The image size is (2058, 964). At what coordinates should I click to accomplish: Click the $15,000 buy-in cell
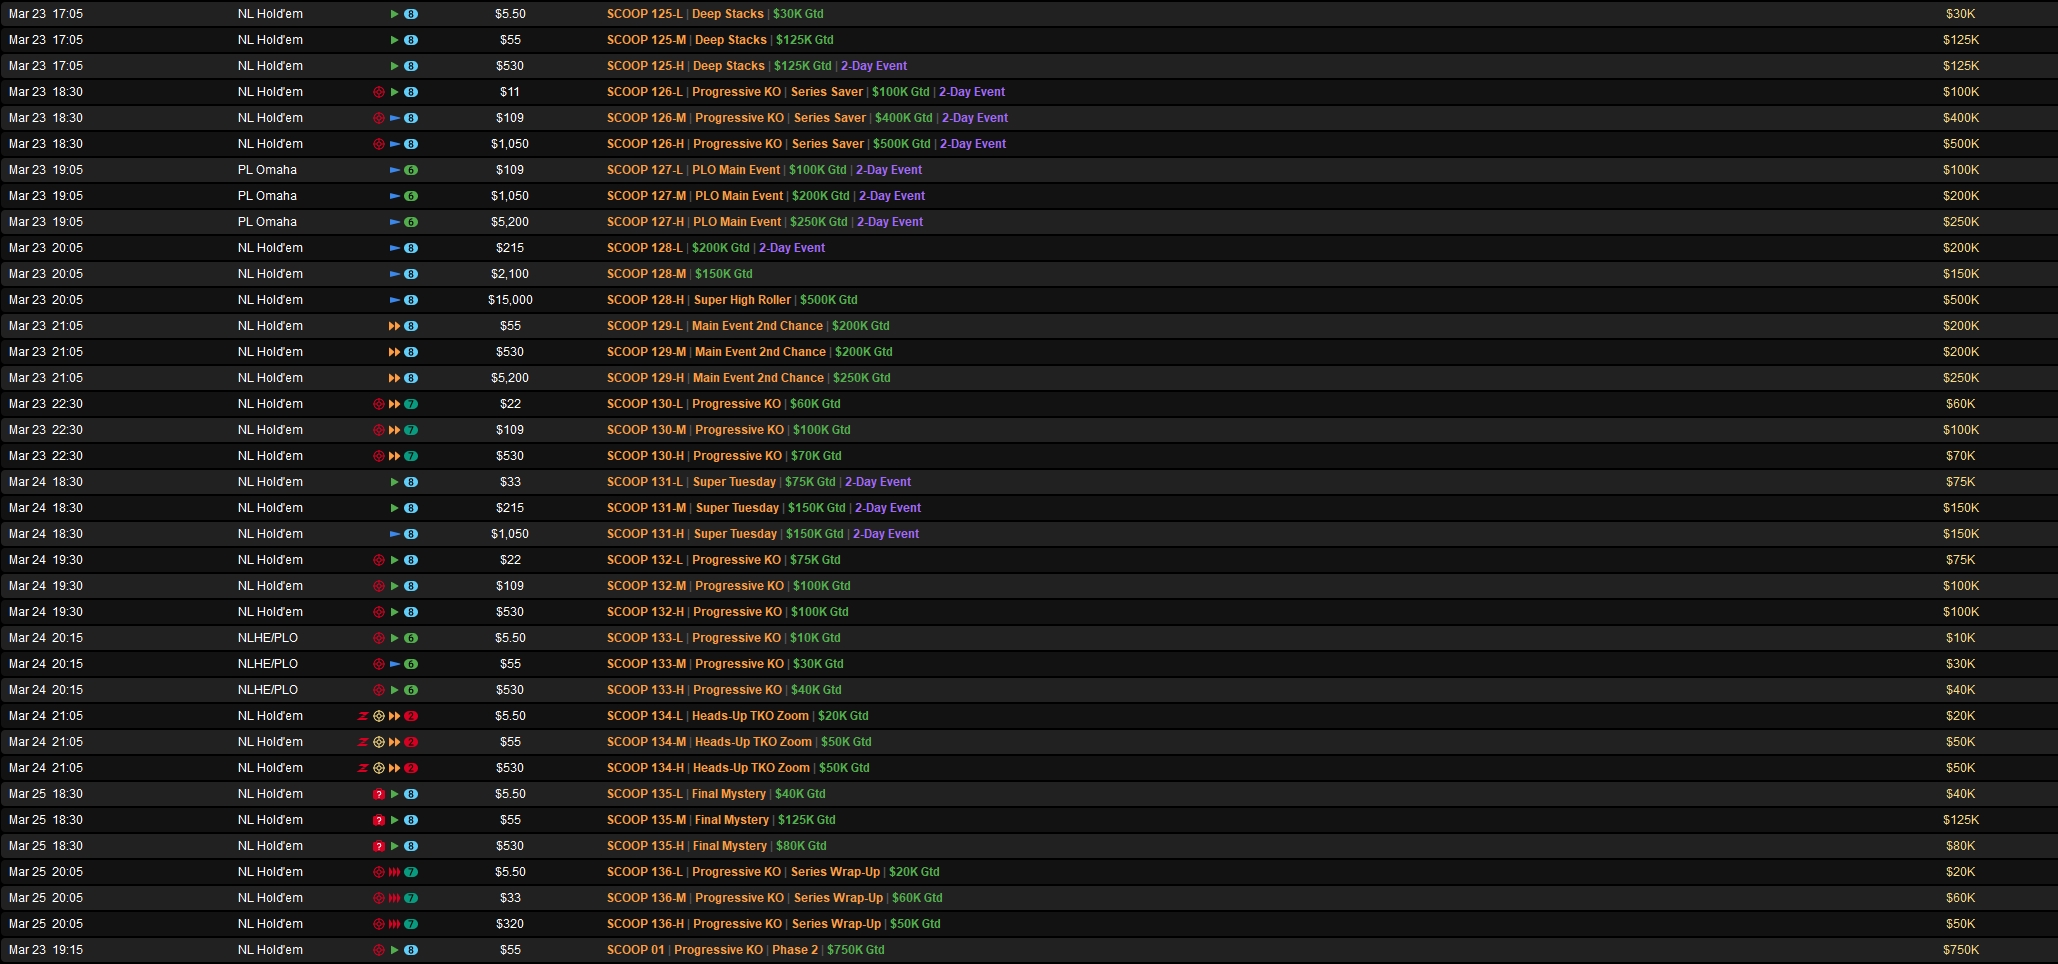510,300
